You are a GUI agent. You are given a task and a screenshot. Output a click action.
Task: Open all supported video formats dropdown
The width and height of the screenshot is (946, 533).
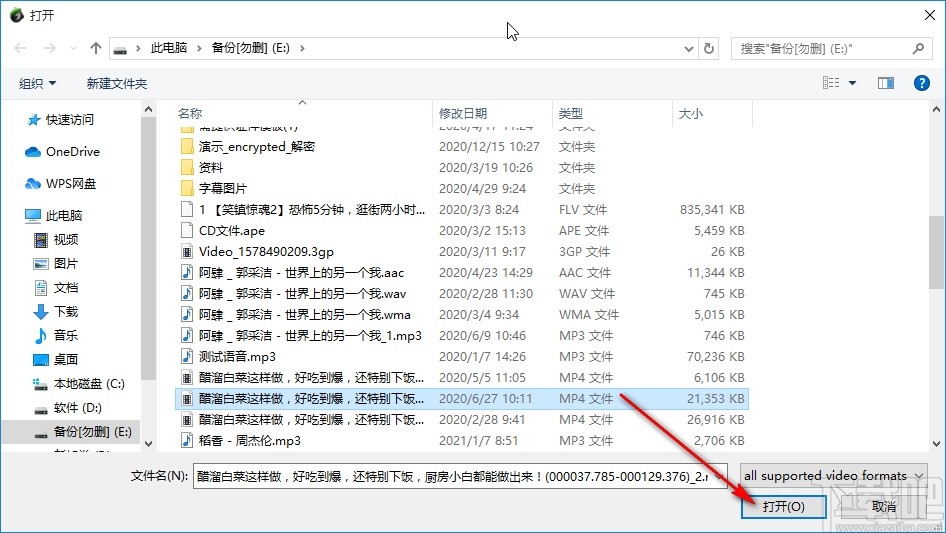[x=833, y=476]
